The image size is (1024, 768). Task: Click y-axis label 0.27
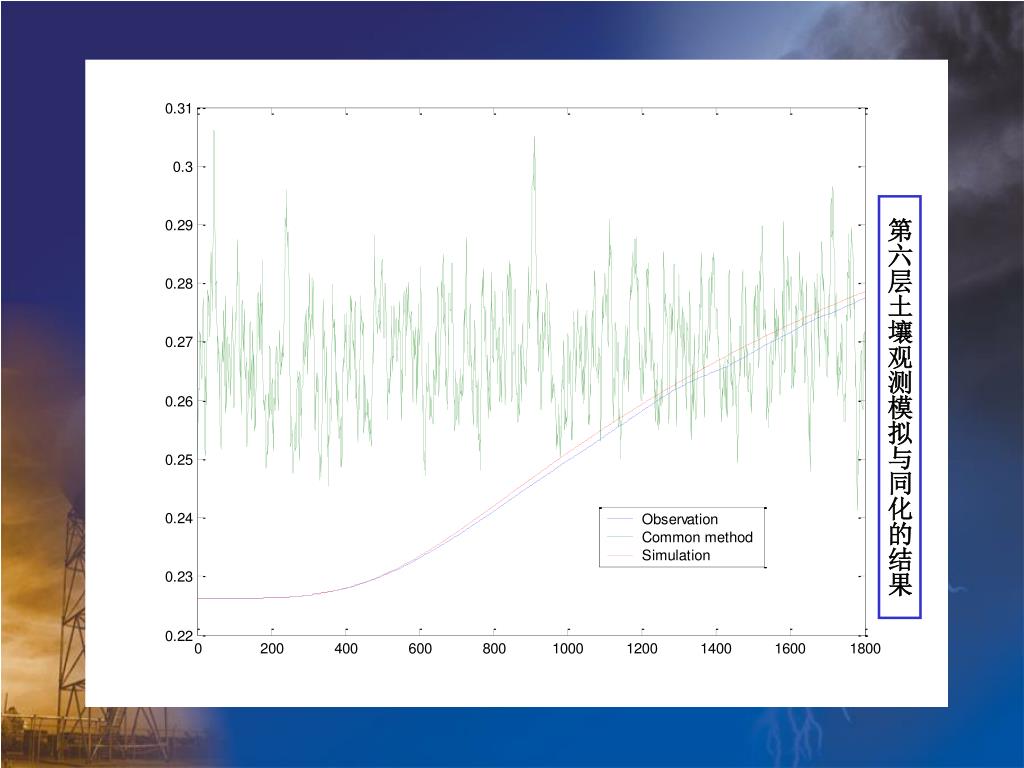coord(178,342)
